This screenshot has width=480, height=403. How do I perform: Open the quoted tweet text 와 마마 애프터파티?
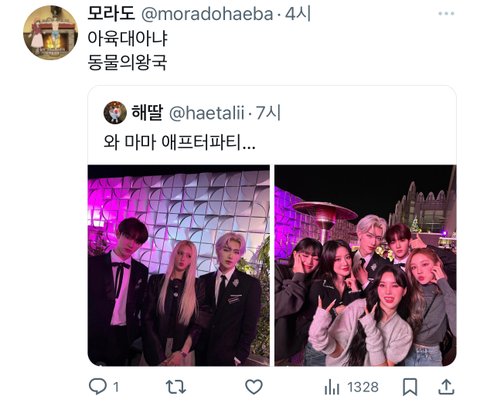click(179, 142)
